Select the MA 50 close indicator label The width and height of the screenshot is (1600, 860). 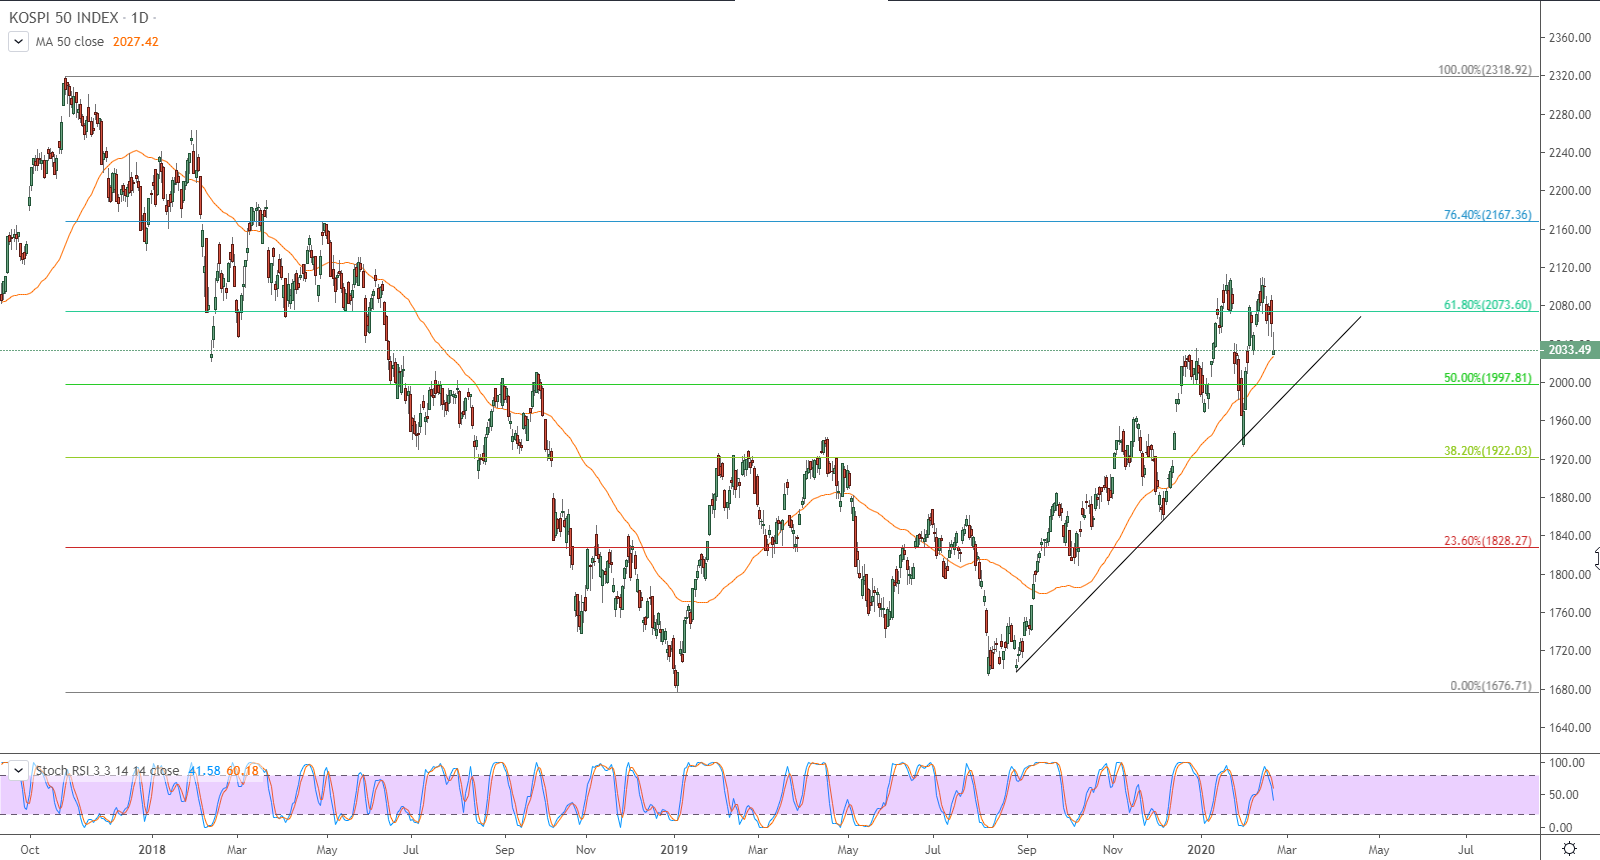click(x=70, y=42)
